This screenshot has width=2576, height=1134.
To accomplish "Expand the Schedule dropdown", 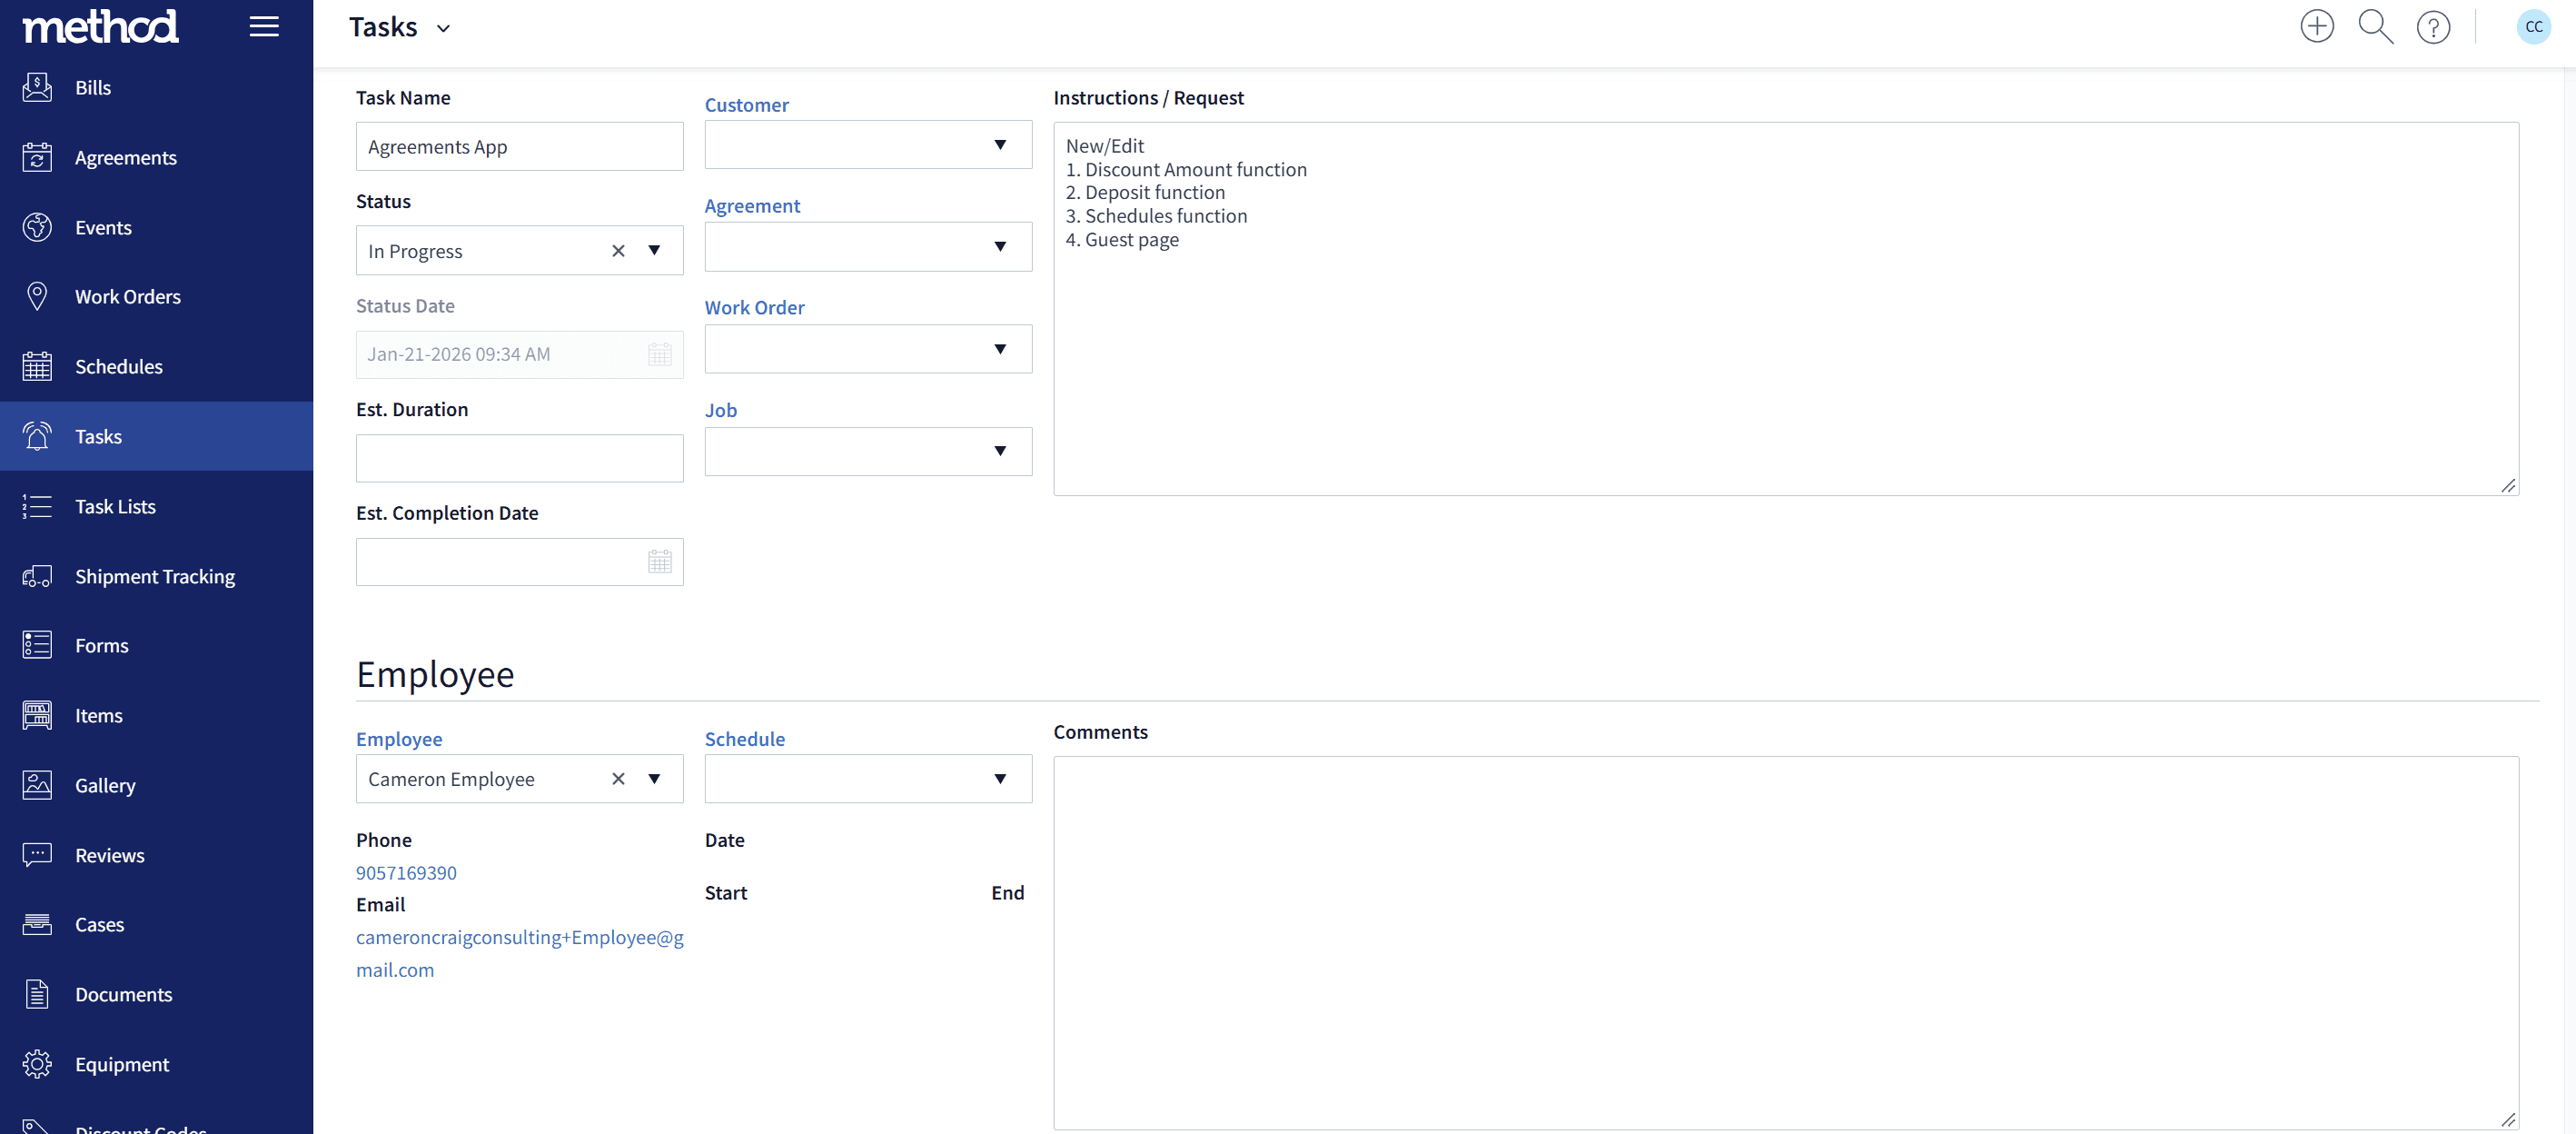I will pyautogui.click(x=1000, y=779).
